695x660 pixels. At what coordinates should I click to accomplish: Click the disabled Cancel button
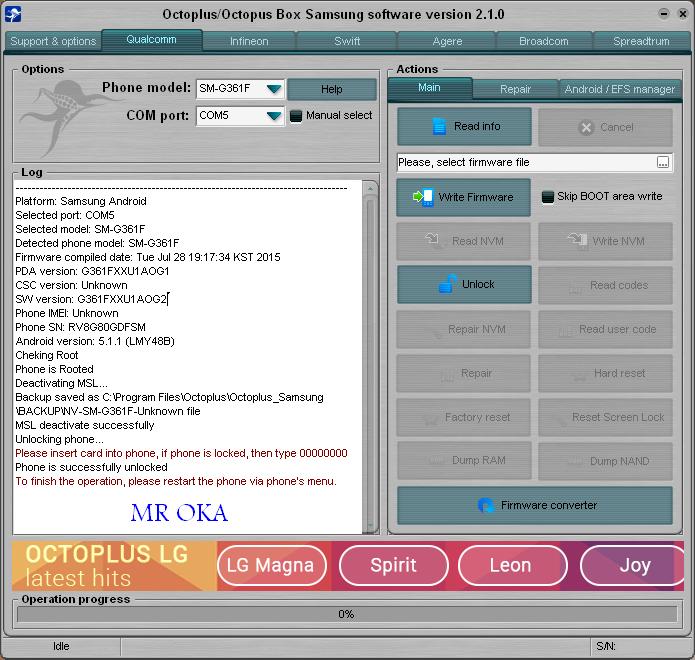(x=605, y=127)
